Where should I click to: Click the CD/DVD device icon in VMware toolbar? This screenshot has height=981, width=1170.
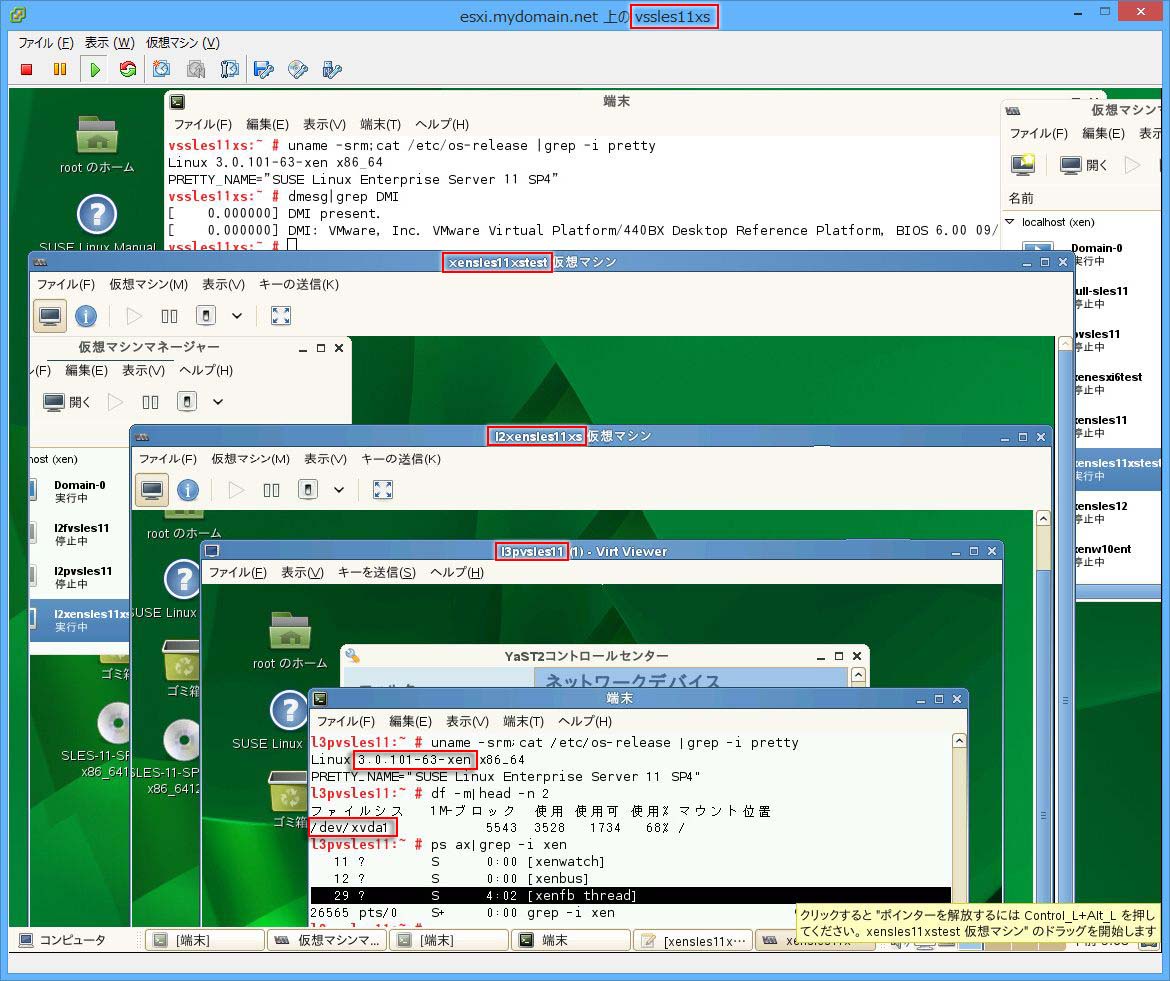(x=298, y=69)
